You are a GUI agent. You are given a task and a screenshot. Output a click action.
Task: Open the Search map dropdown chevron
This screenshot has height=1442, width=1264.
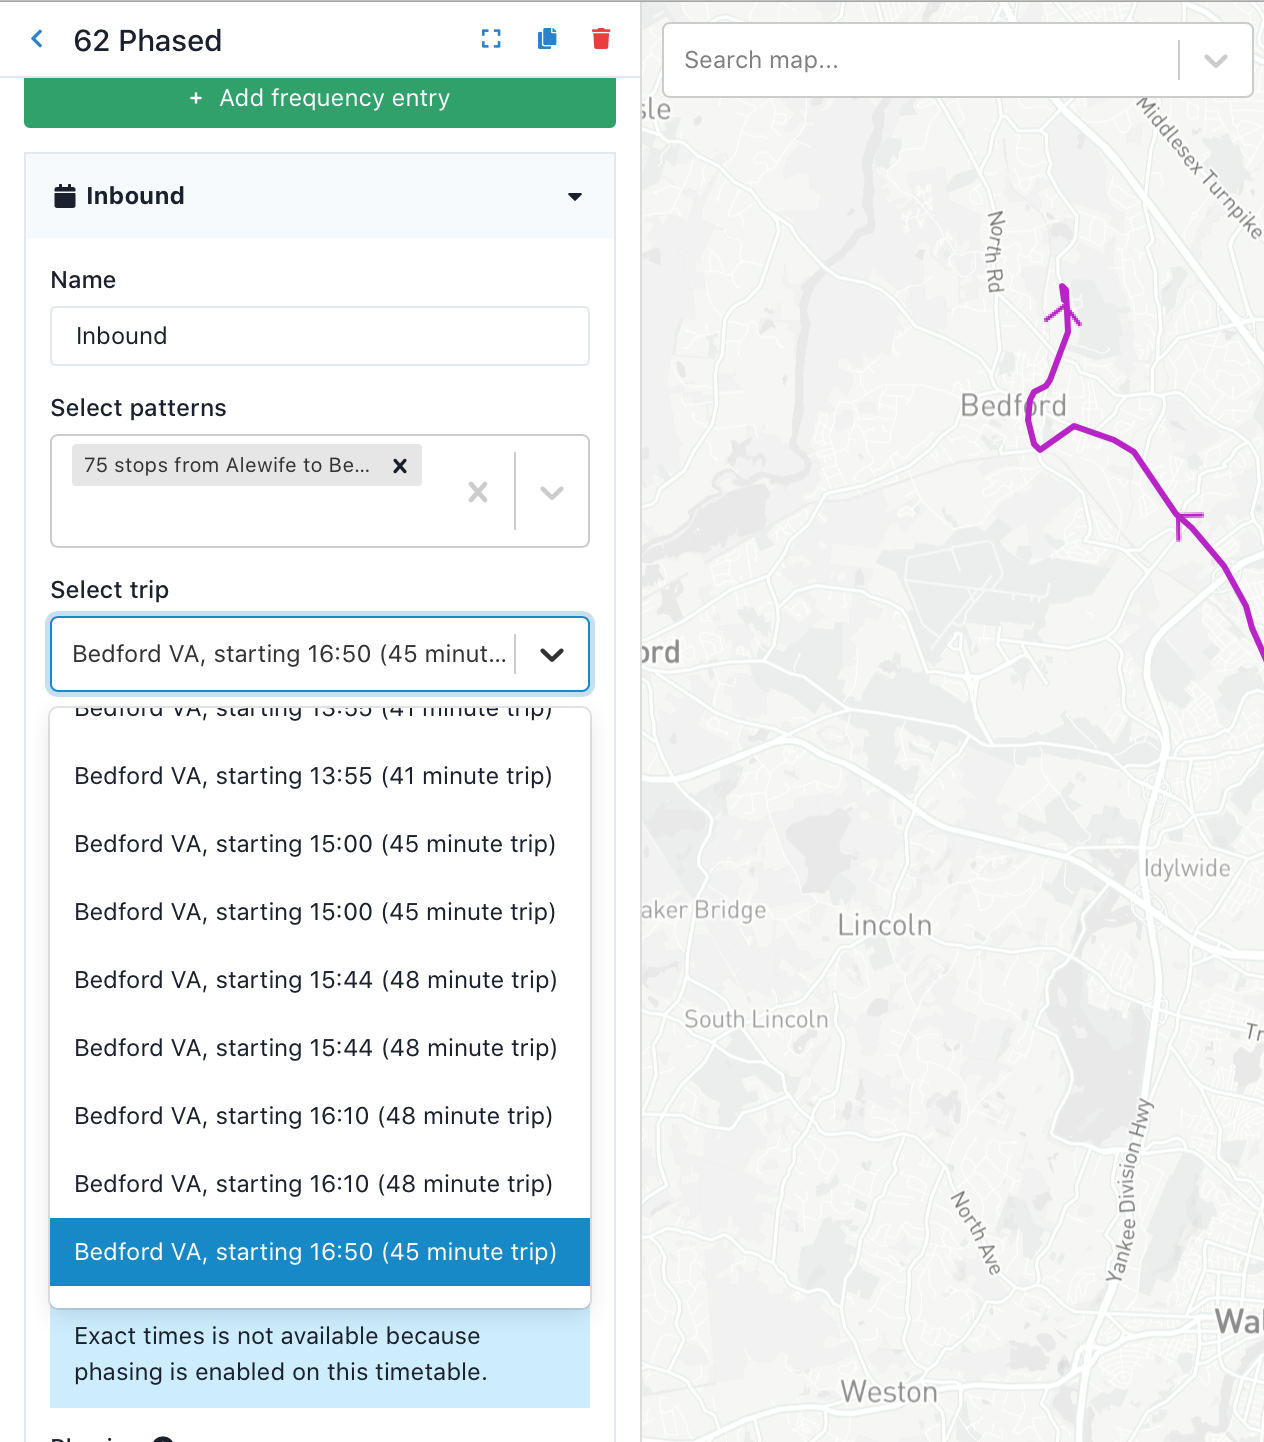[x=1215, y=61]
